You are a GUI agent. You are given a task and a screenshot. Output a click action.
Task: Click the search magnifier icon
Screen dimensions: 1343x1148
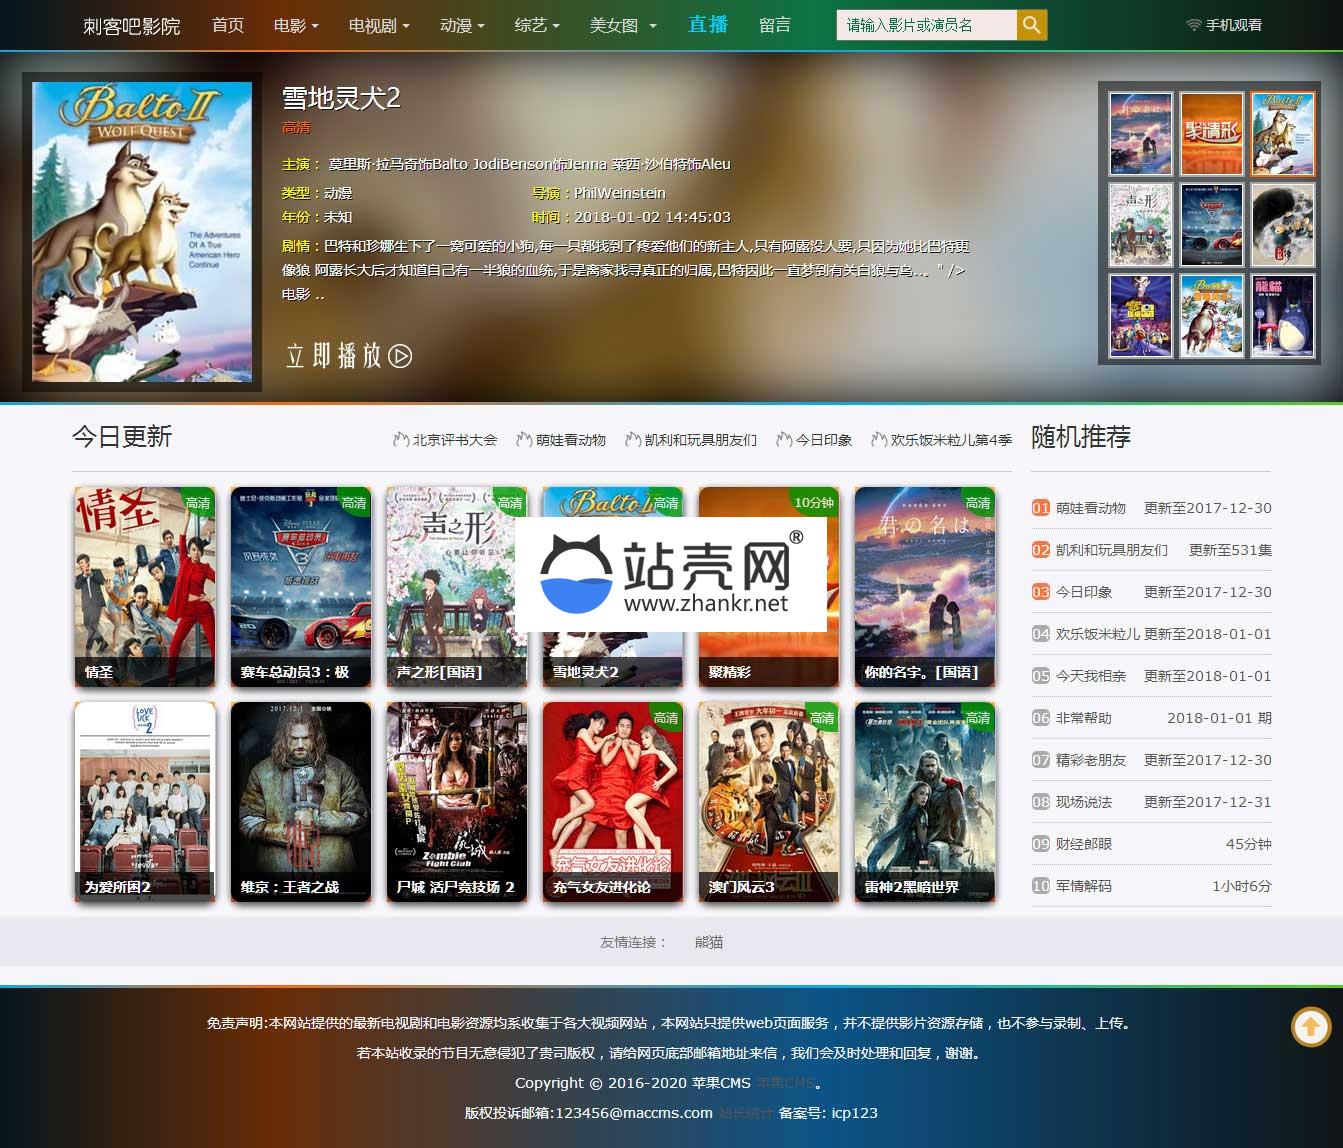[1031, 24]
